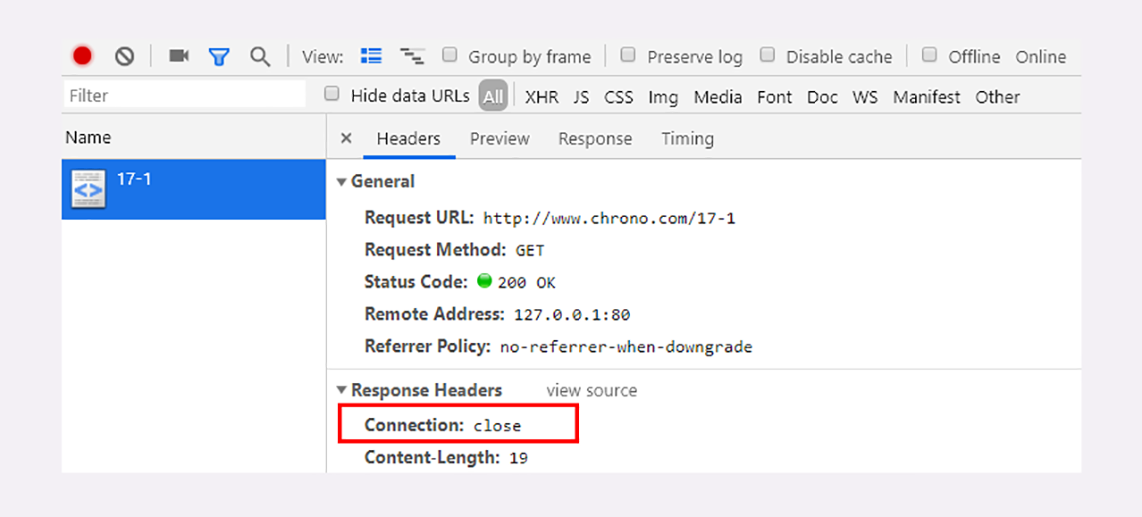
Task: Clear the network log
Action: pyautogui.click(x=124, y=56)
